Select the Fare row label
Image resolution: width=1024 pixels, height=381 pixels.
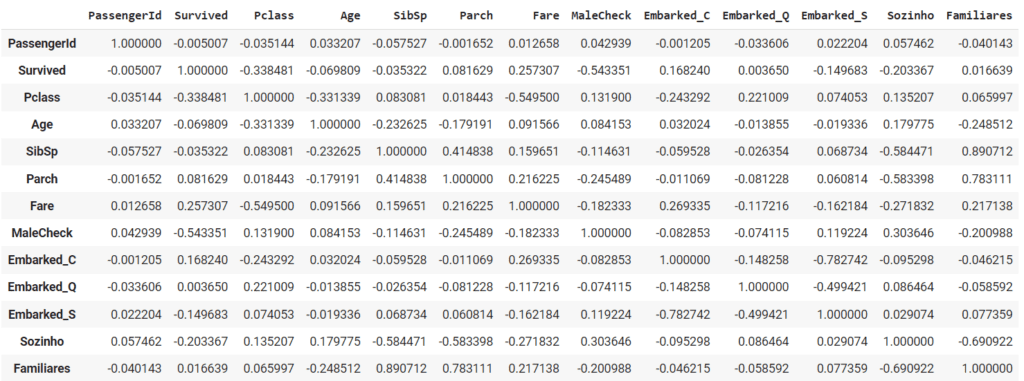42,206
